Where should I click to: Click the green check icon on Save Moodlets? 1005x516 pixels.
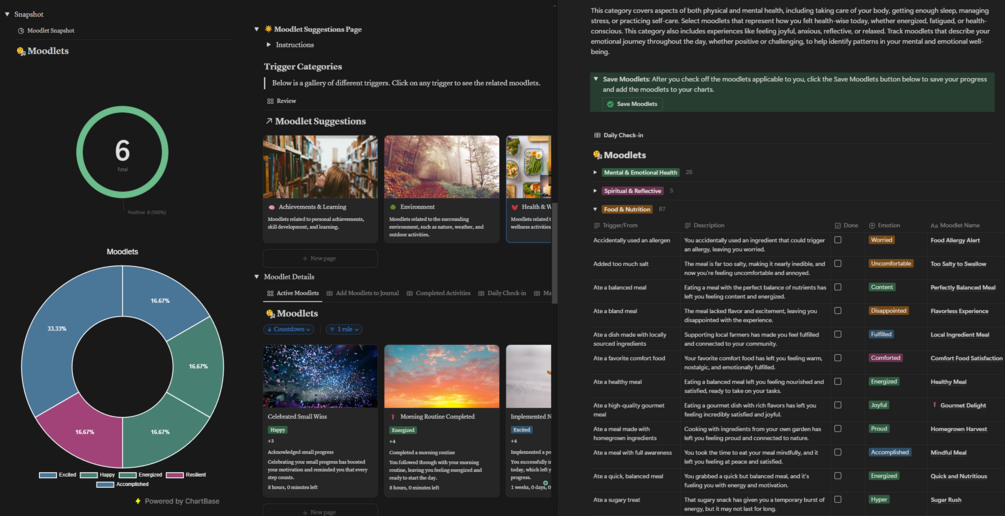610,104
